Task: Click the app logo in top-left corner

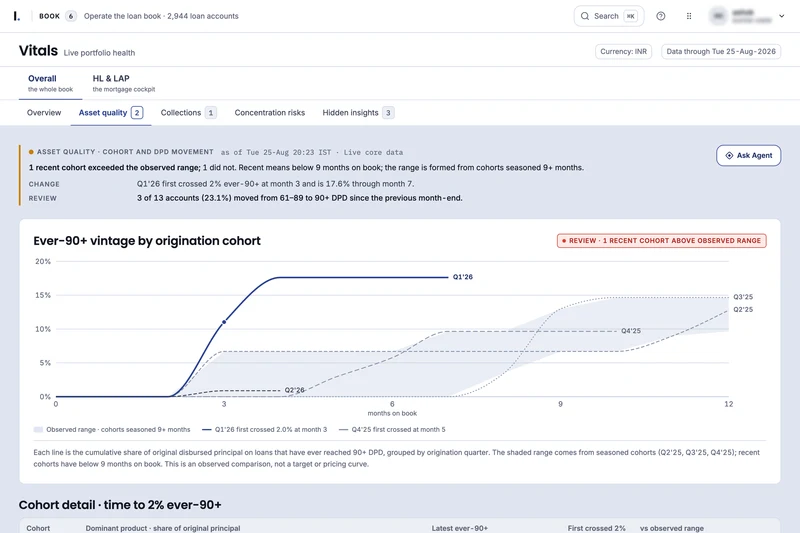Action: pyautogui.click(x=17, y=16)
